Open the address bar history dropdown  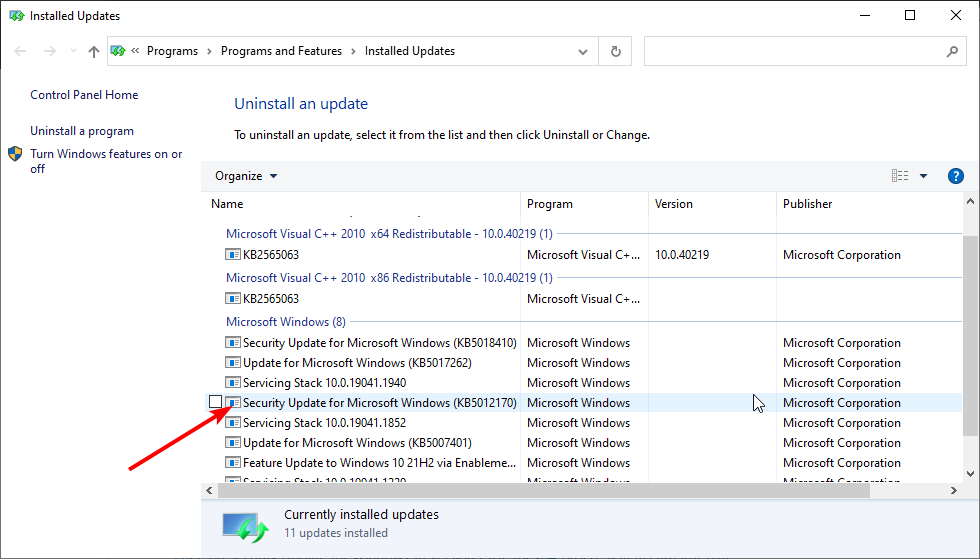(x=583, y=51)
